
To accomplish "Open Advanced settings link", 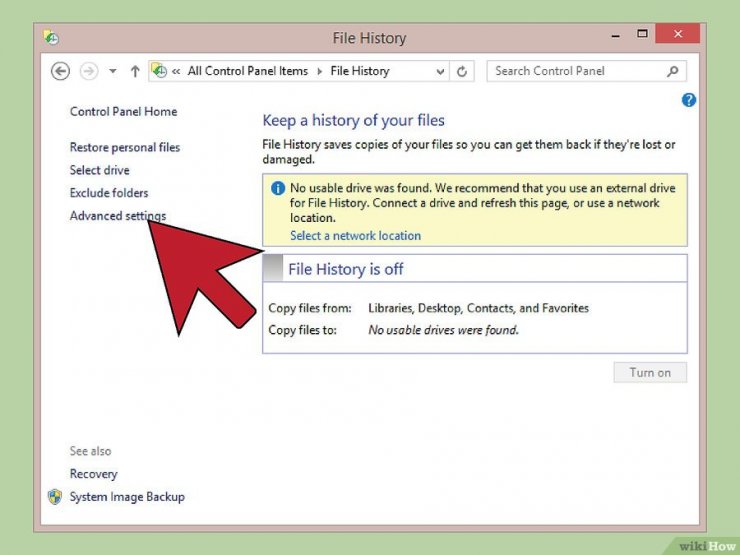I will point(118,216).
